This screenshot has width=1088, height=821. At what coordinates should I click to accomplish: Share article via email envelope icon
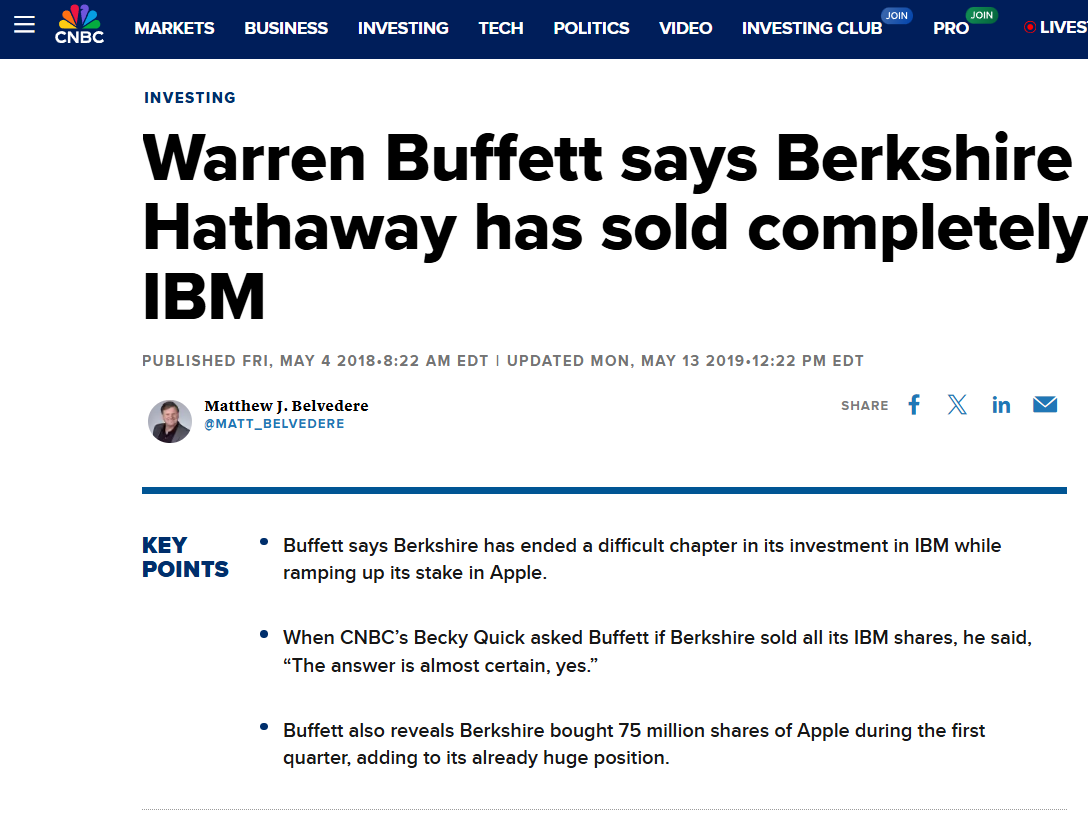1044,405
